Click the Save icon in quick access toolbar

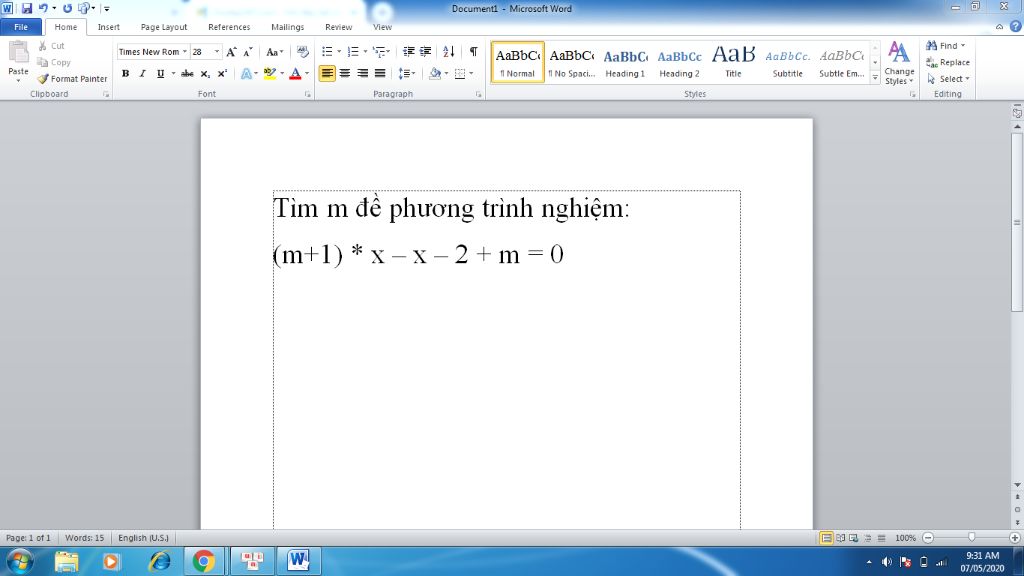[x=27, y=8]
